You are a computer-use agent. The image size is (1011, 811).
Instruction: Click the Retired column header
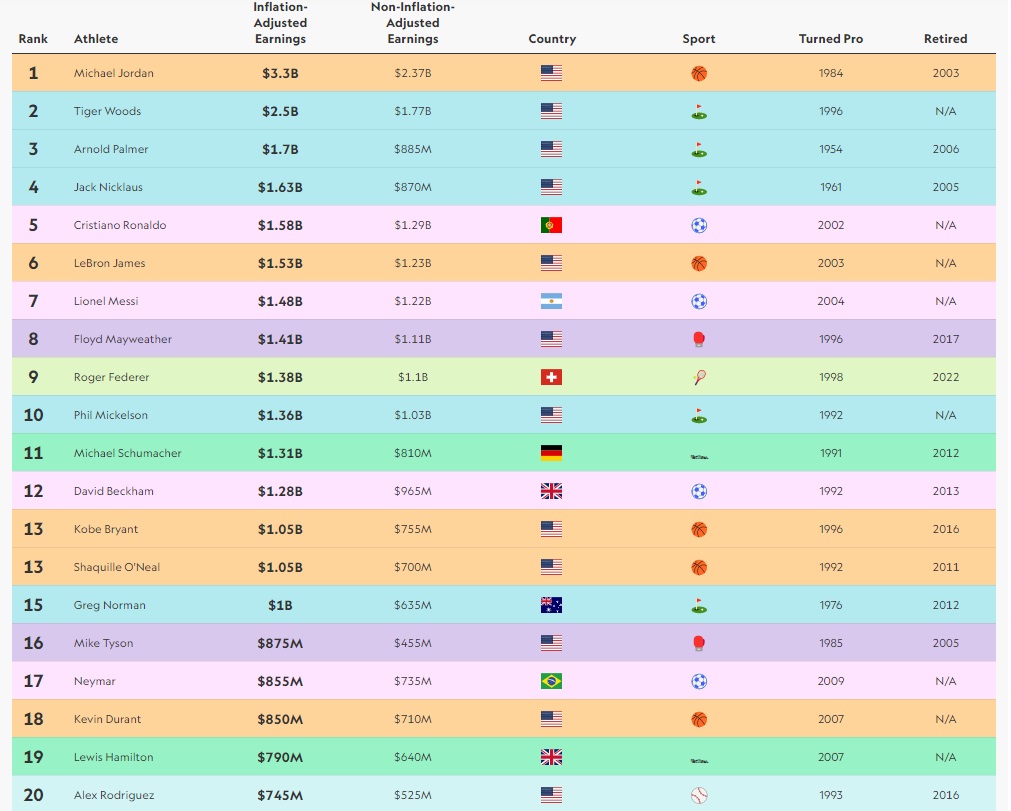(945, 39)
